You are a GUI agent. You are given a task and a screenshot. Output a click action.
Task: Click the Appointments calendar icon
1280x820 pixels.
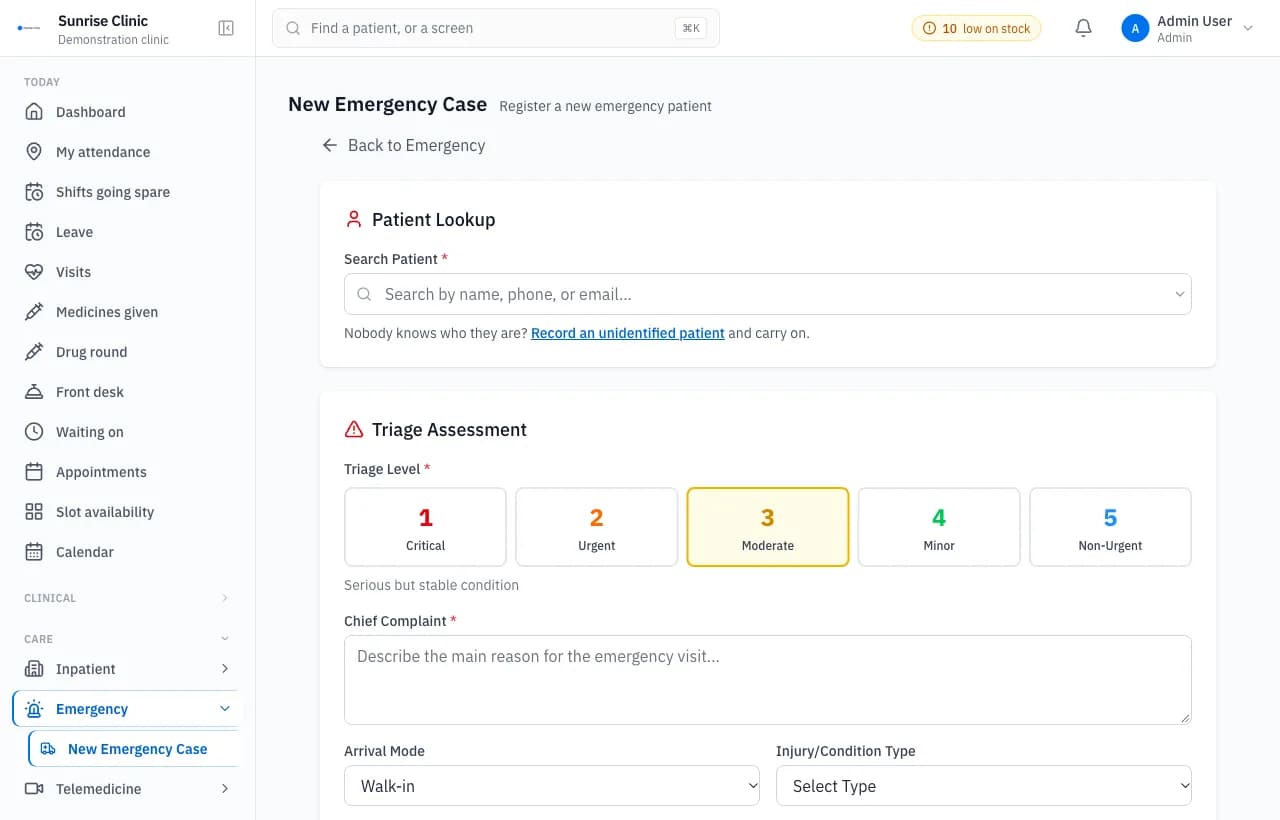[x=34, y=472]
